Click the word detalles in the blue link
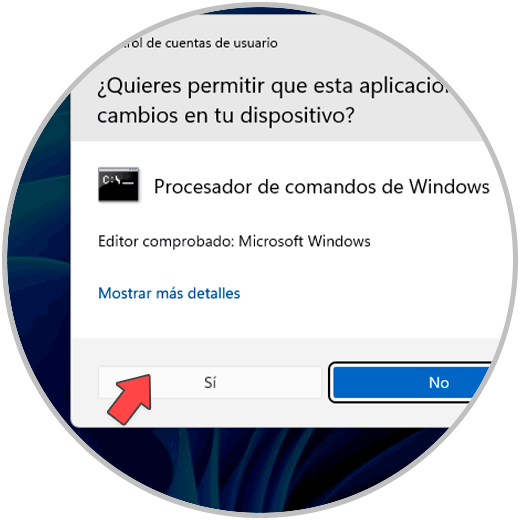520x520 pixels. coord(214,293)
